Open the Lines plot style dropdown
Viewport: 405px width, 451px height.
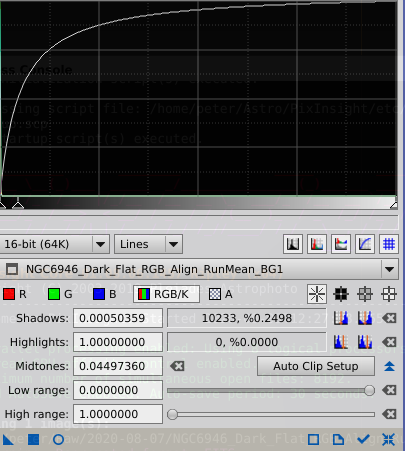coord(148,244)
